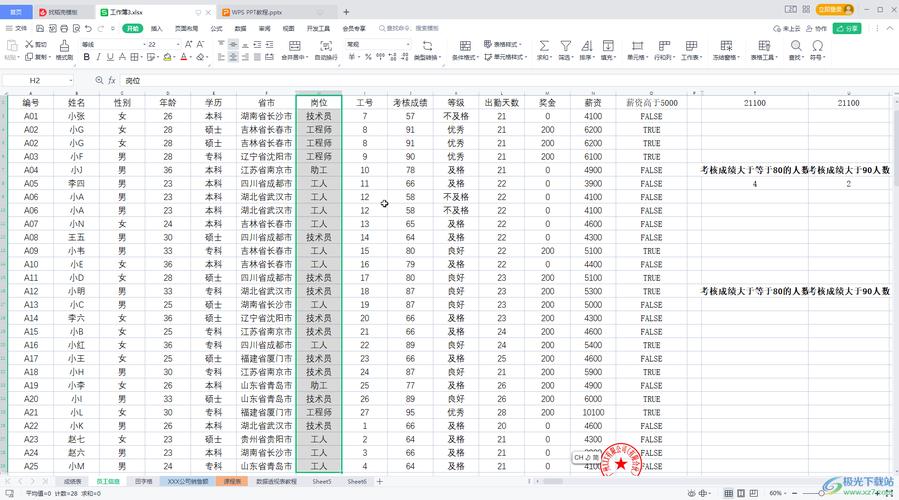Toggle middle vertical alignment
This screenshot has width=899, height=500.
[x=233, y=44]
